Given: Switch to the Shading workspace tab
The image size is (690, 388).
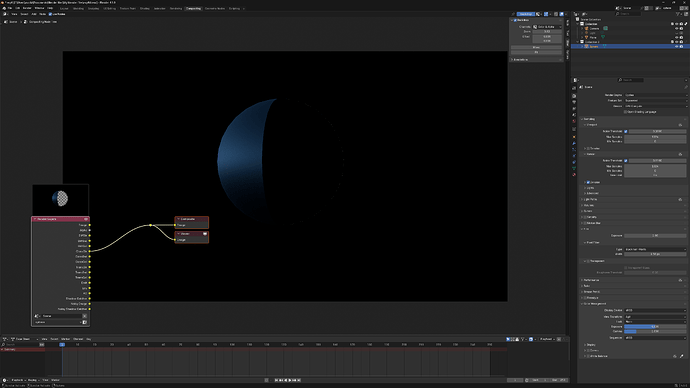Looking at the screenshot, I should point(144,8).
